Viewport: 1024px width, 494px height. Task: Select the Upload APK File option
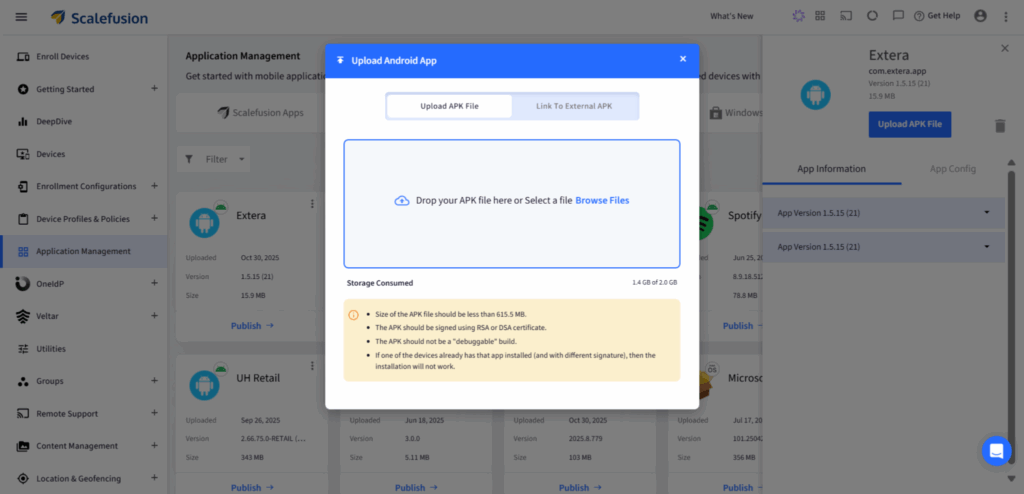coord(449,106)
